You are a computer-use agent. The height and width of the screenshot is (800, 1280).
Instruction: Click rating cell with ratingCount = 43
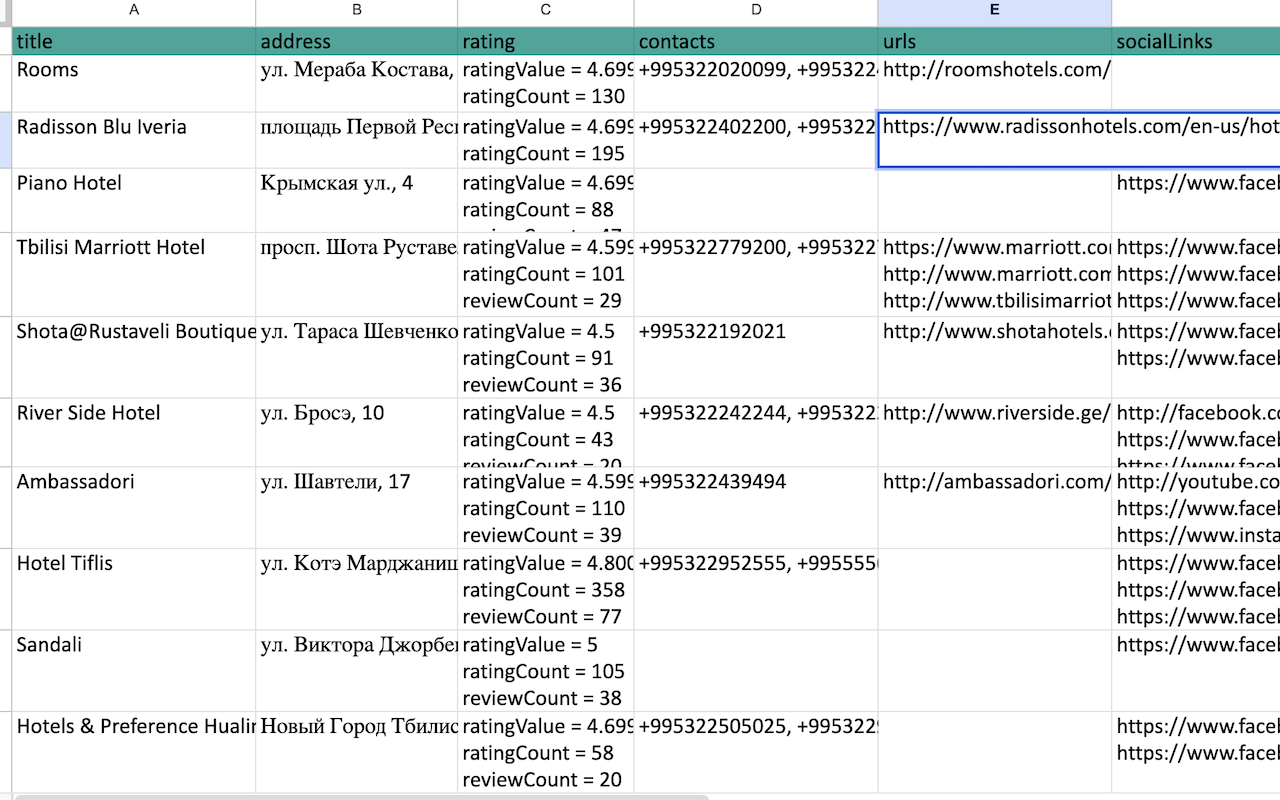pyautogui.click(x=546, y=432)
